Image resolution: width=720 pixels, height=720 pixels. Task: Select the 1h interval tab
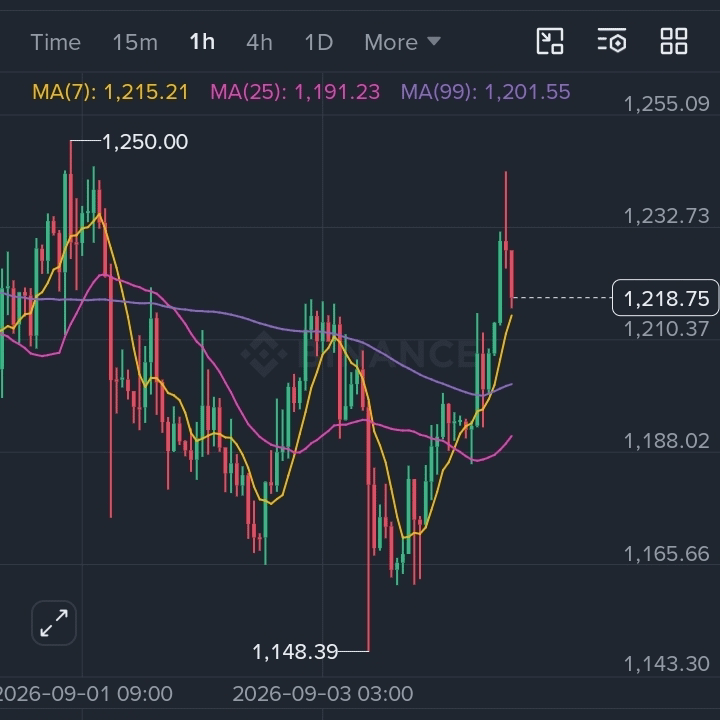pos(202,42)
